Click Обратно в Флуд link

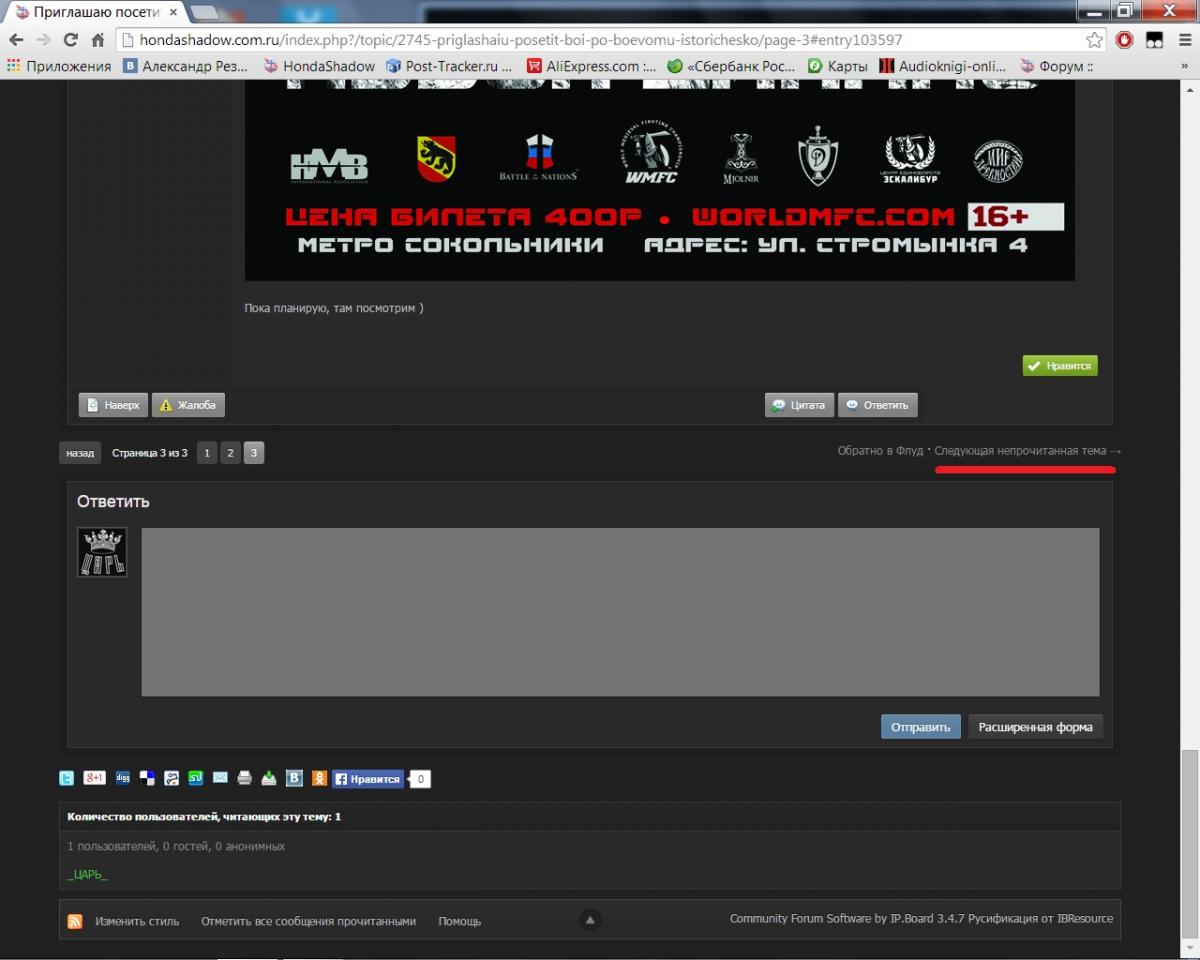click(880, 451)
